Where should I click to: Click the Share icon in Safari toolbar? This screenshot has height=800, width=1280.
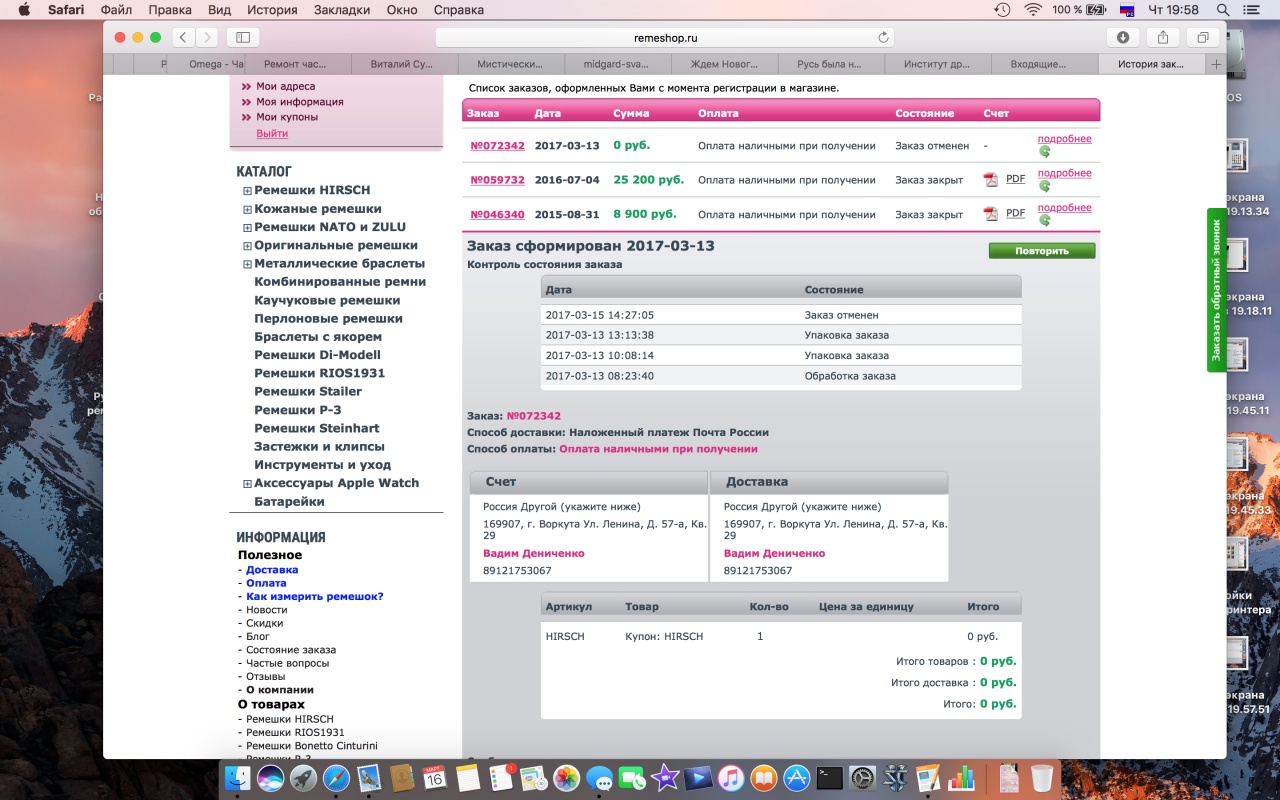[1163, 37]
